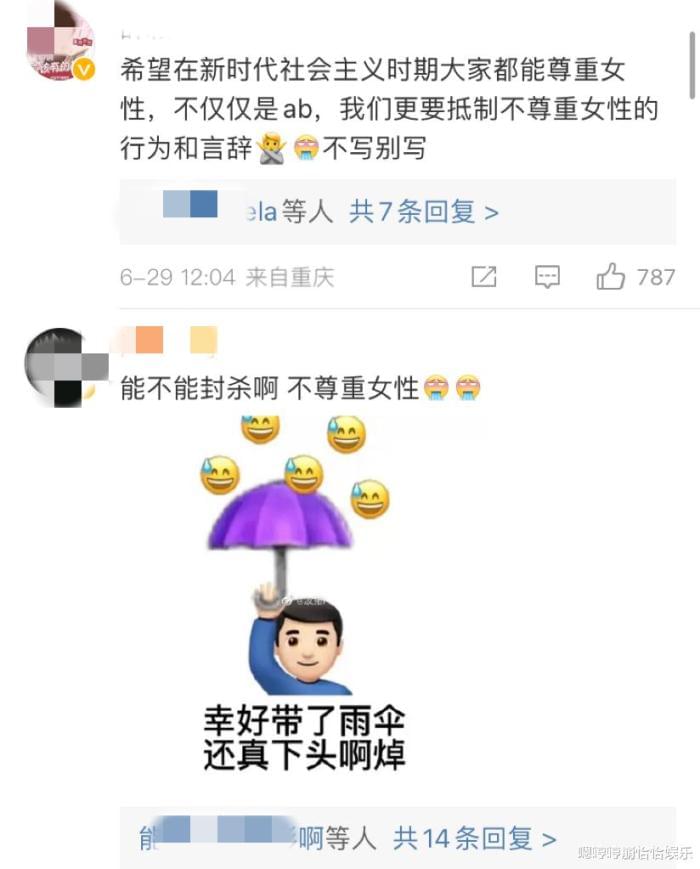Viewport: 700px width, 869px height.
Task: Click first crying emoji in second comment
Action: click(x=436, y=387)
